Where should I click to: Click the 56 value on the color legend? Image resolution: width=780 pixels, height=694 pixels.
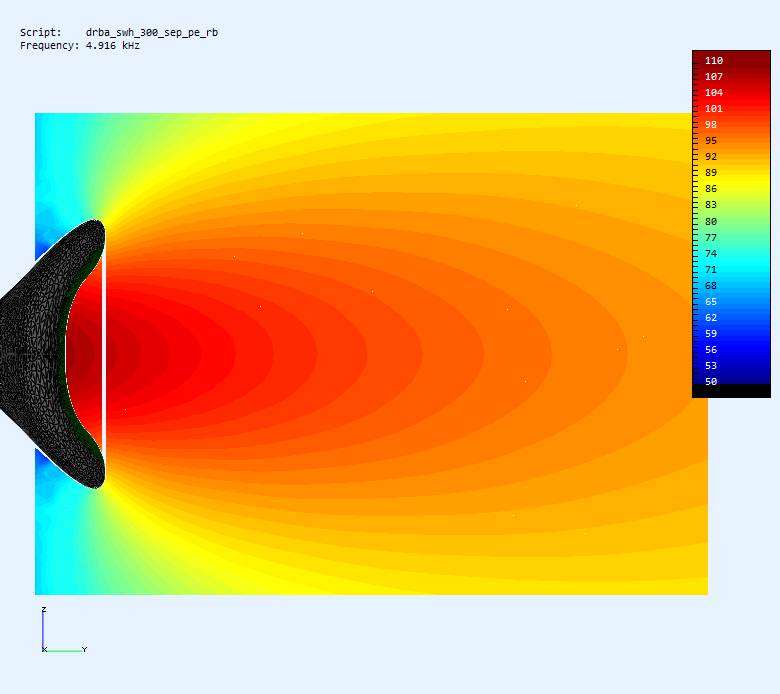(711, 350)
